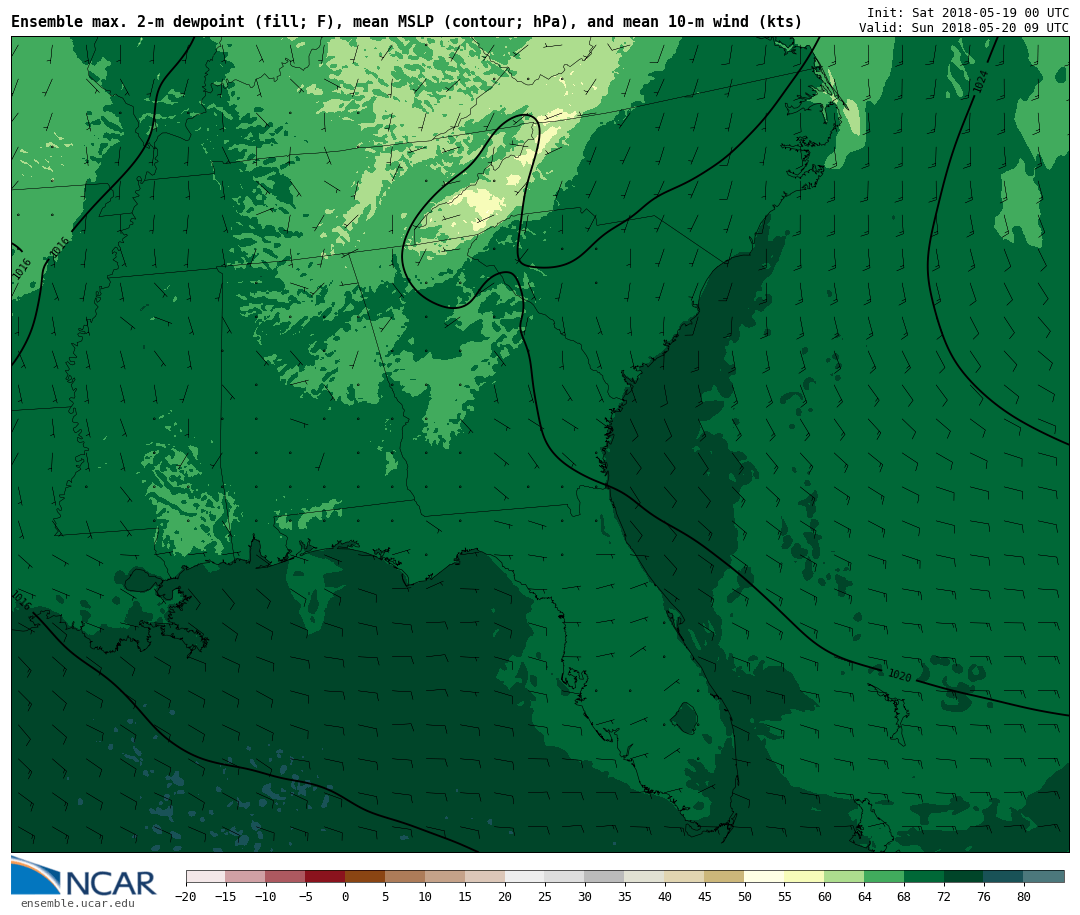Pick the khaki 45 to 50 swatch

point(725,877)
